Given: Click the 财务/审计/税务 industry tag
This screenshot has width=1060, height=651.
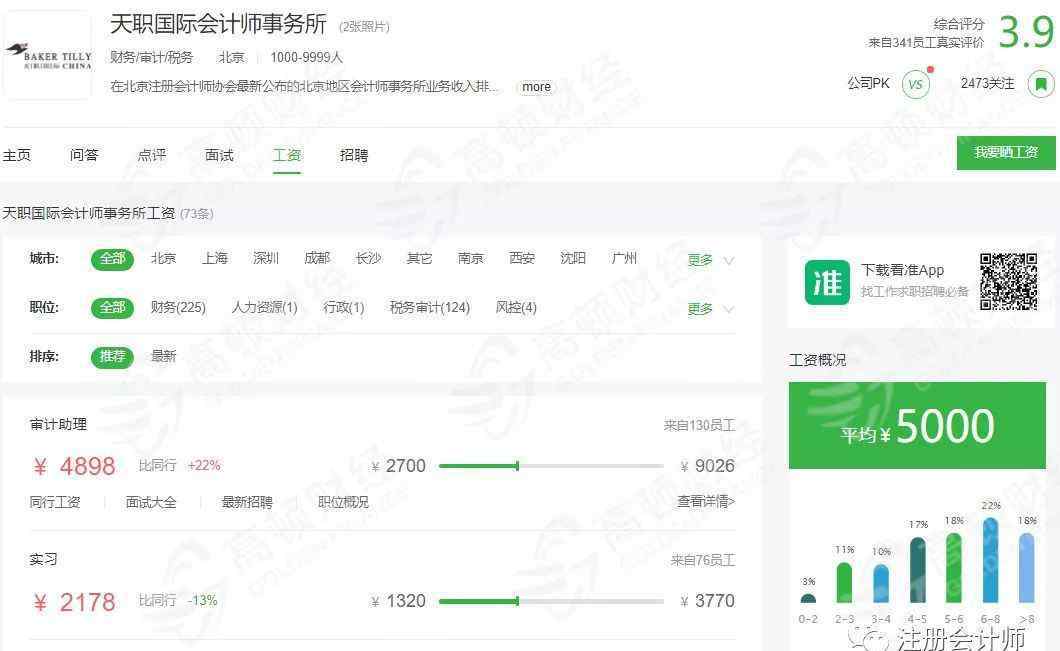Looking at the screenshot, I should pos(151,57).
